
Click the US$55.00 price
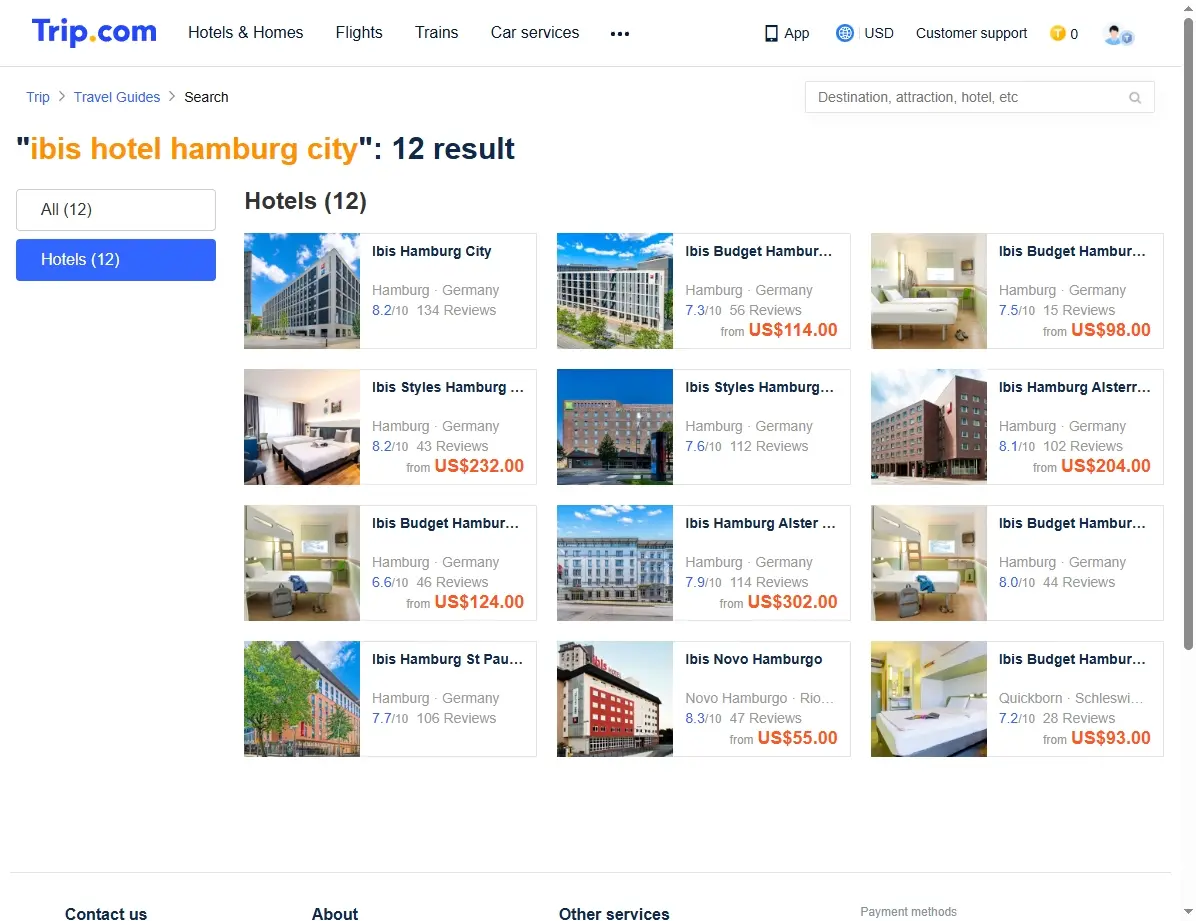[798, 738]
